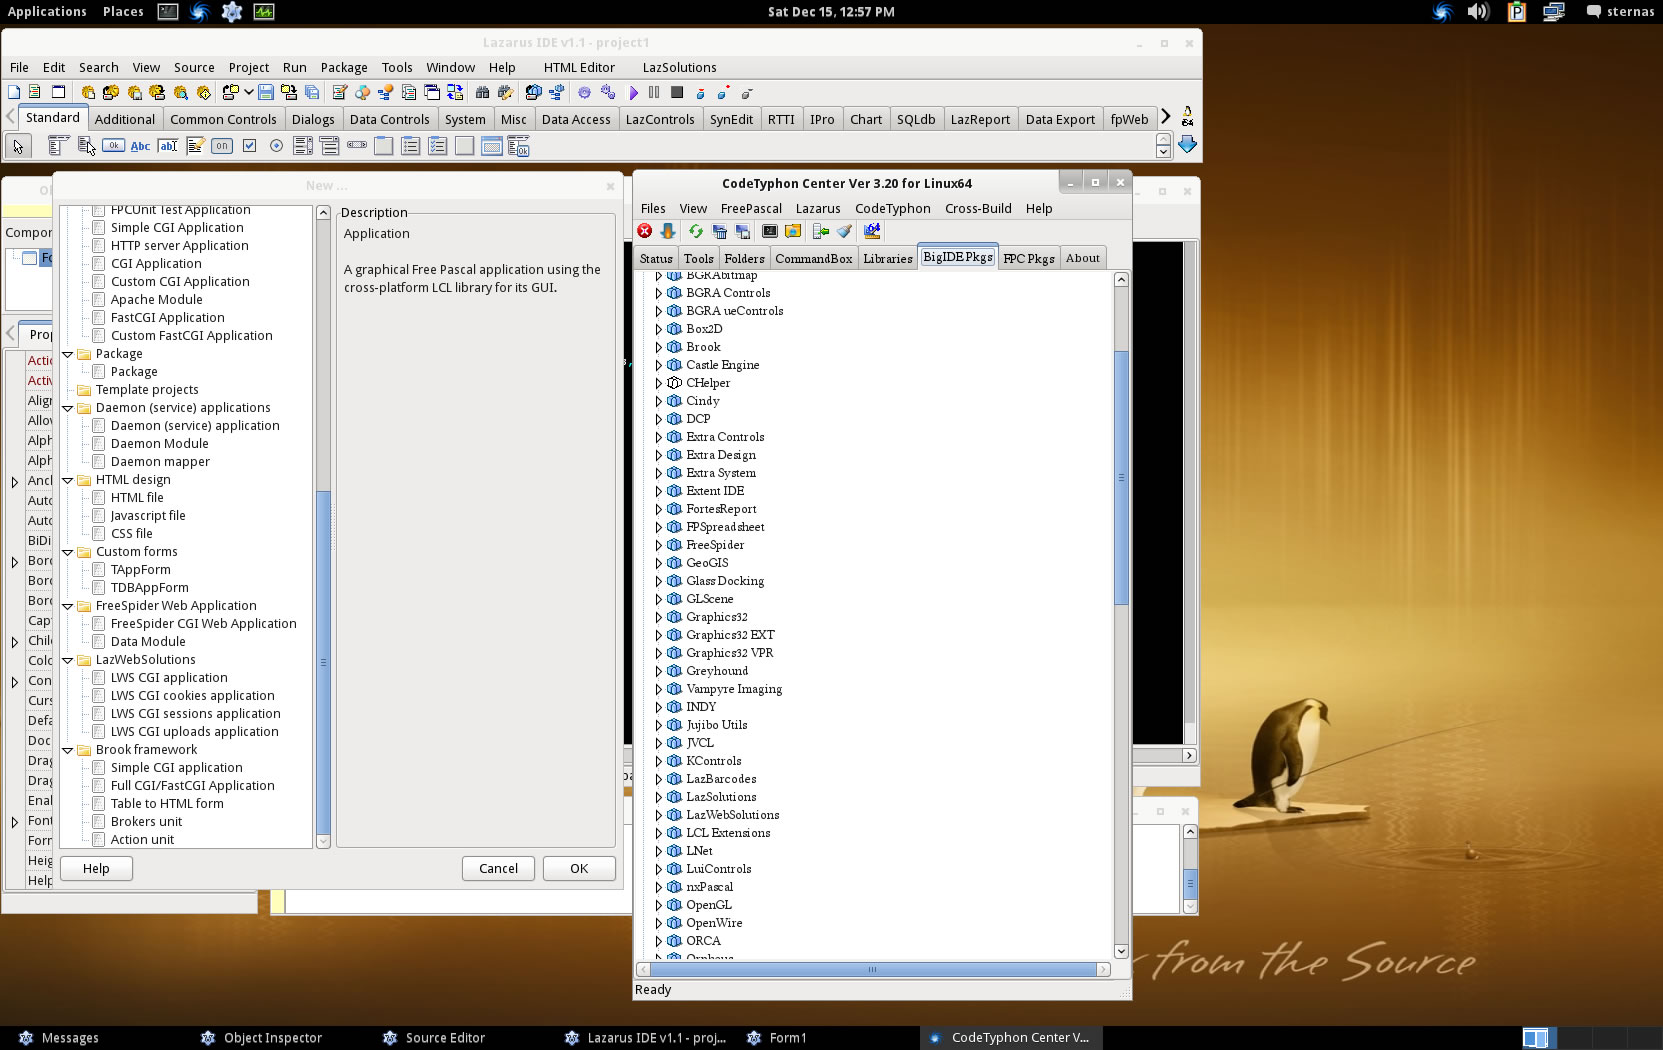Open the Applications menu in the top panel
The height and width of the screenshot is (1050, 1663).
coord(47,11)
